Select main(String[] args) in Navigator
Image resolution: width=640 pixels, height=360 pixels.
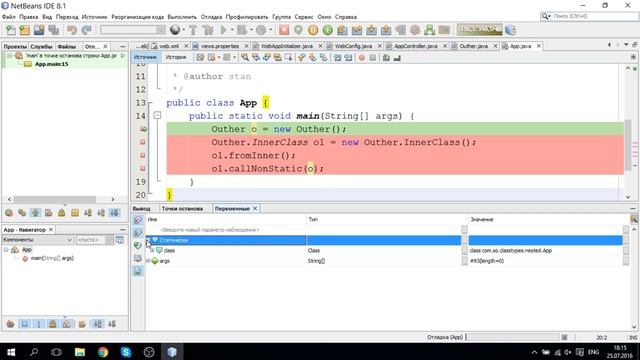pyautogui.click(x=52, y=258)
